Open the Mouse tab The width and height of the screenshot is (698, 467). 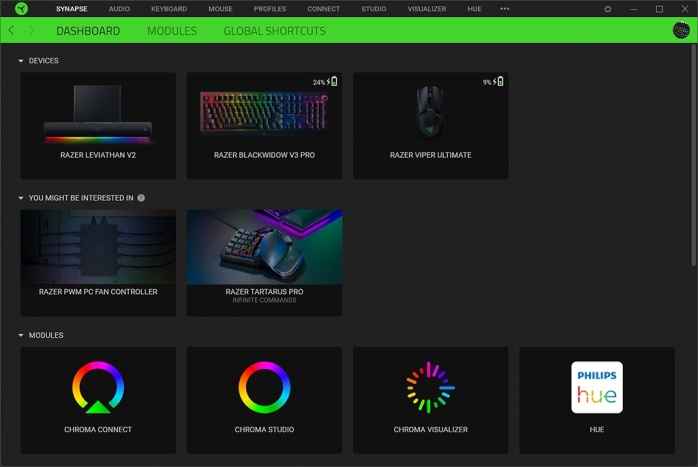pos(220,8)
